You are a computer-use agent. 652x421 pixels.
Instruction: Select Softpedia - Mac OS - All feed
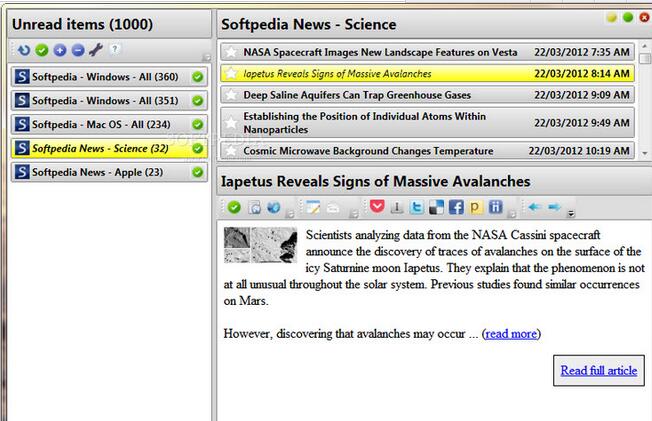click(109, 124)
